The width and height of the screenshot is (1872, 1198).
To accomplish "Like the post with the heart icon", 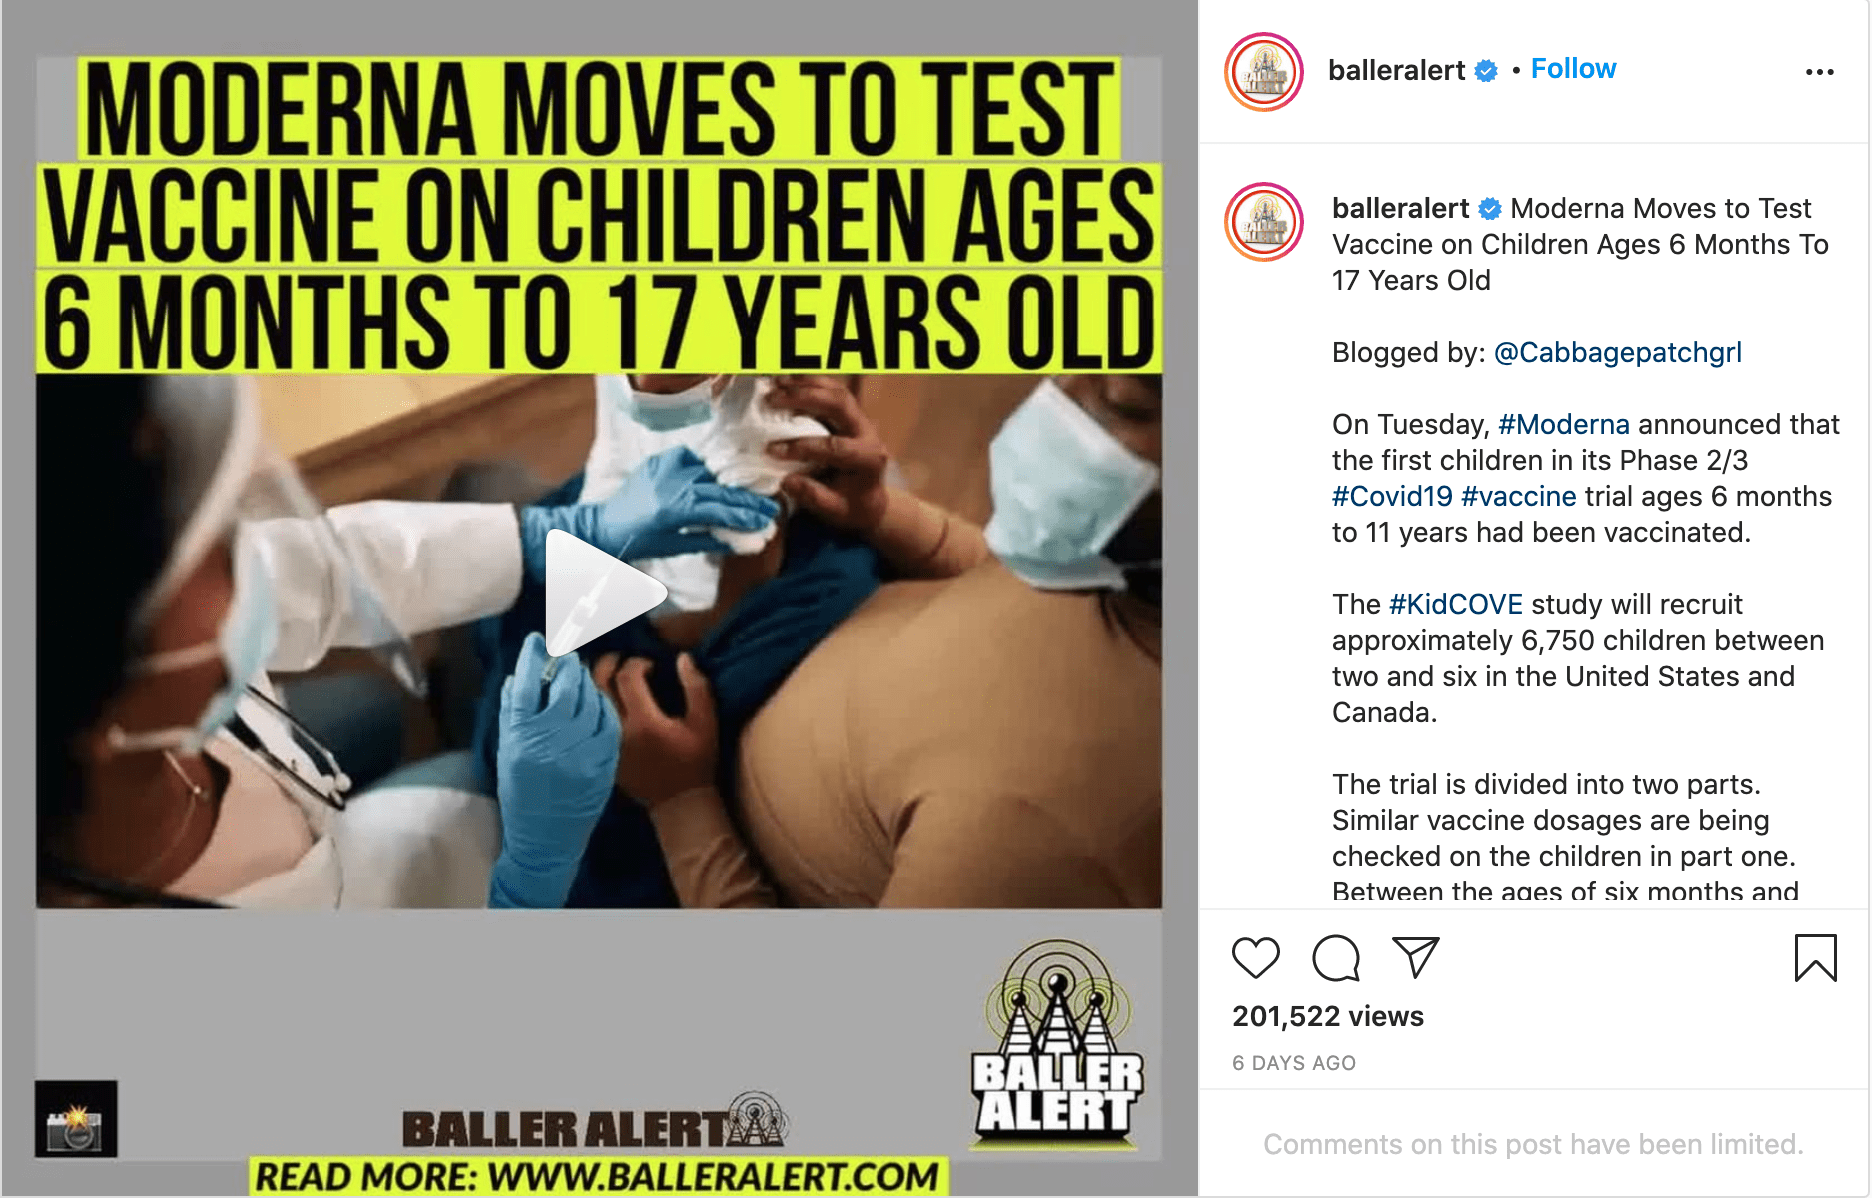I will [x=1256, y=958].
